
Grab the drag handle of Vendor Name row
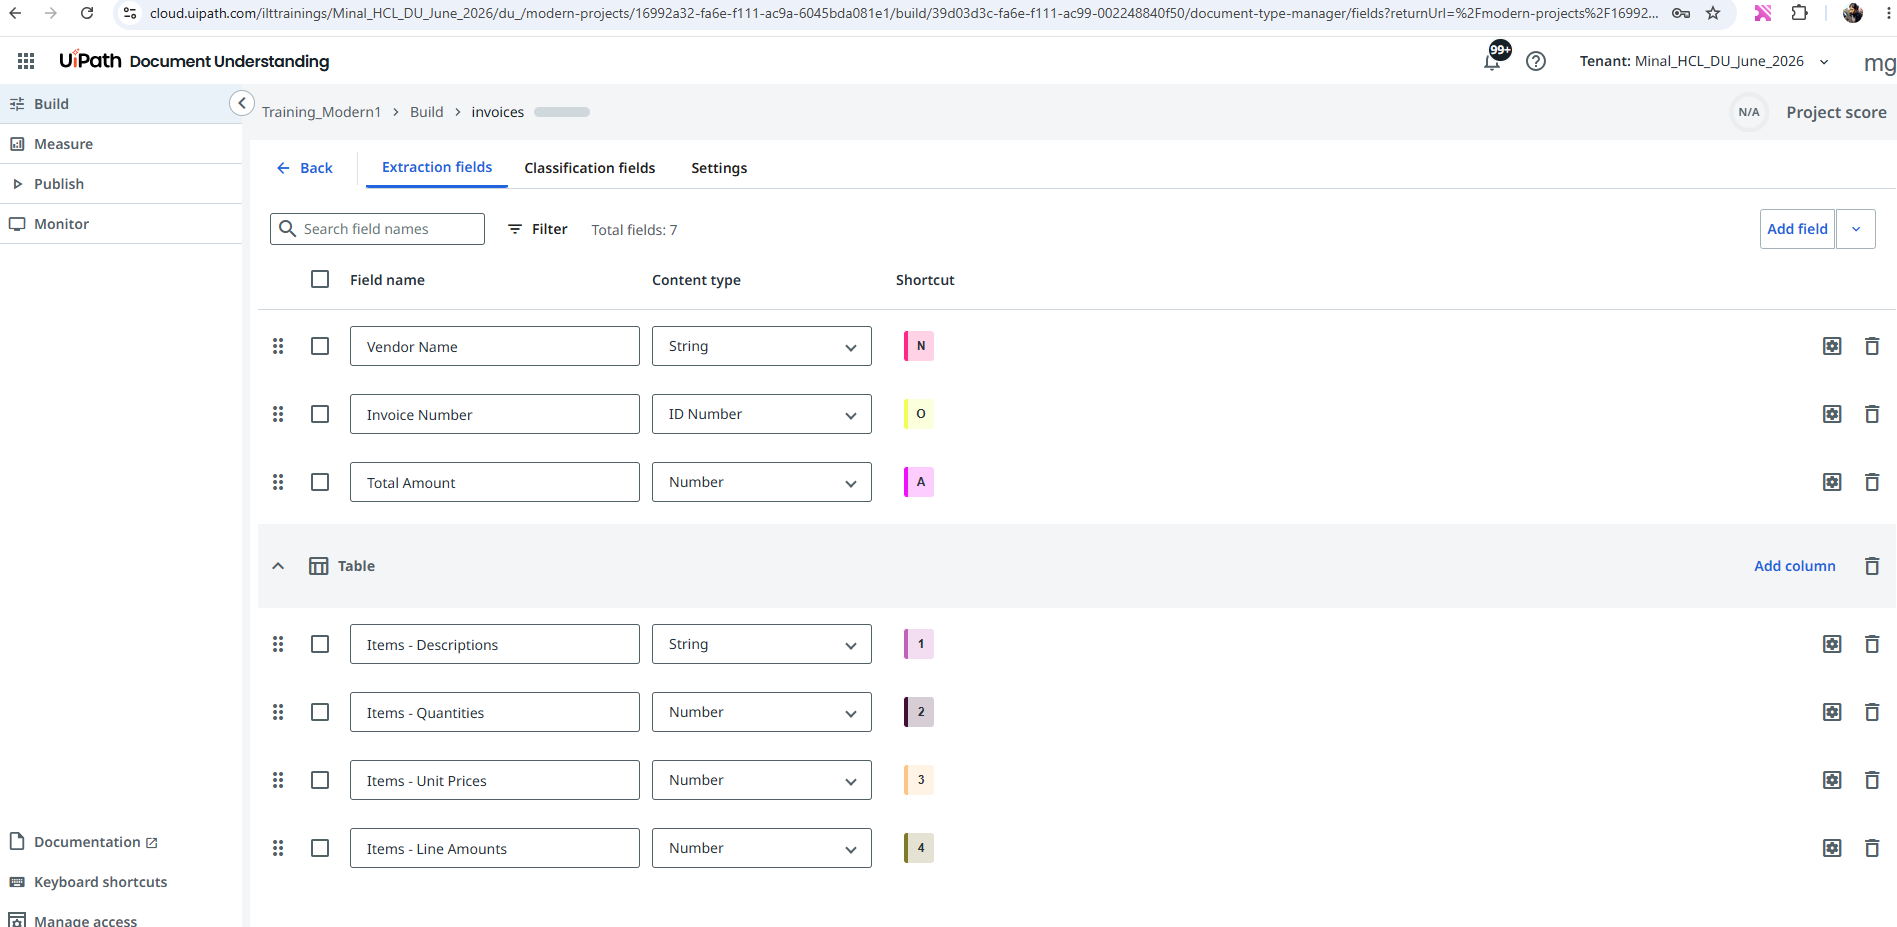[x=278, y=346]
